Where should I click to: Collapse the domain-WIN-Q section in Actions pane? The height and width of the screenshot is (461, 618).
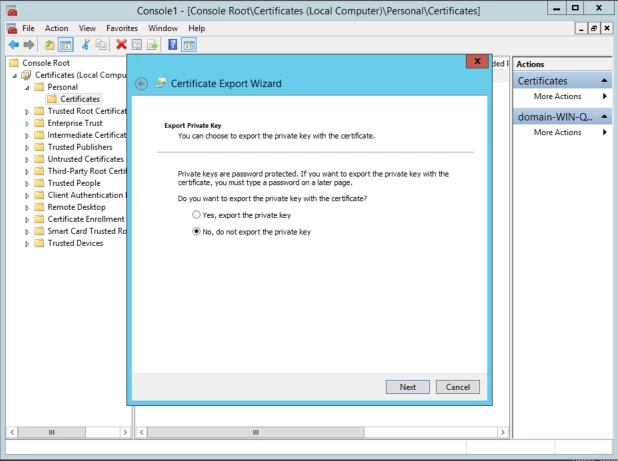(604, 117)
